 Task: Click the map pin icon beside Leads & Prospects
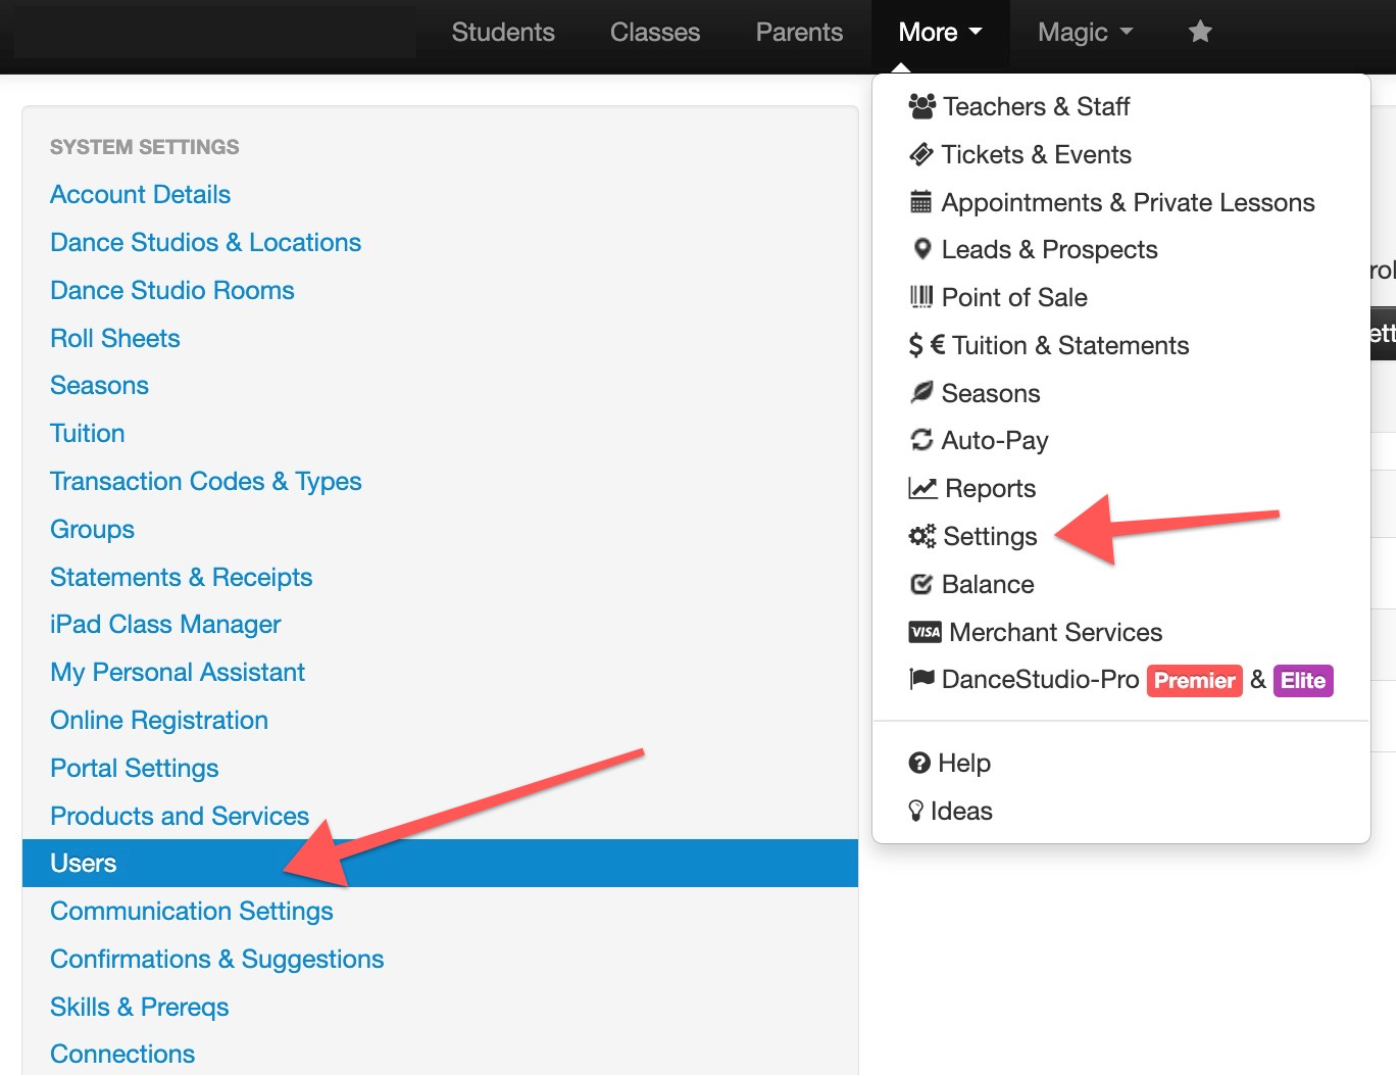click(x=922, y=249)
